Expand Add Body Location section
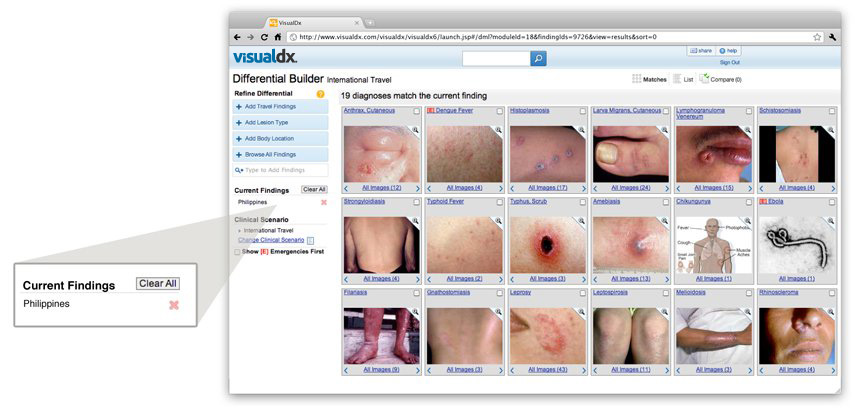860x420 pixels. 280,138
